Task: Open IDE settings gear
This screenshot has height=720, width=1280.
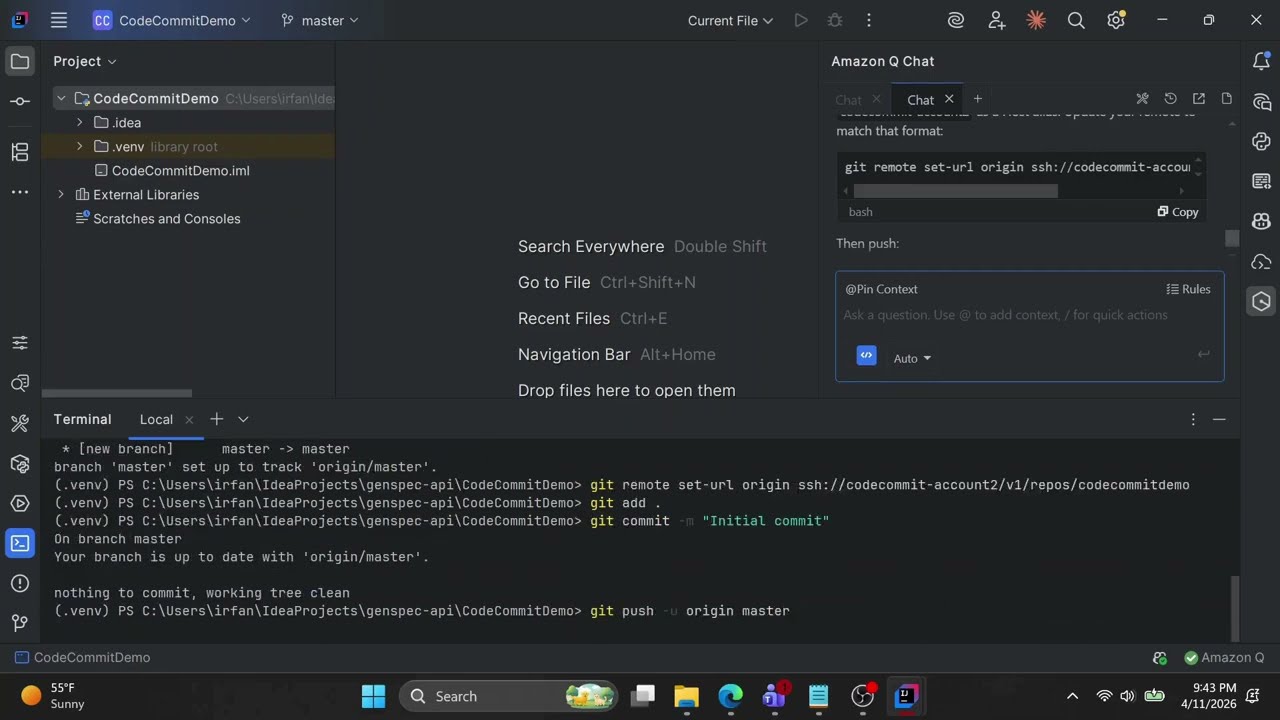Action: (1116, 20)
